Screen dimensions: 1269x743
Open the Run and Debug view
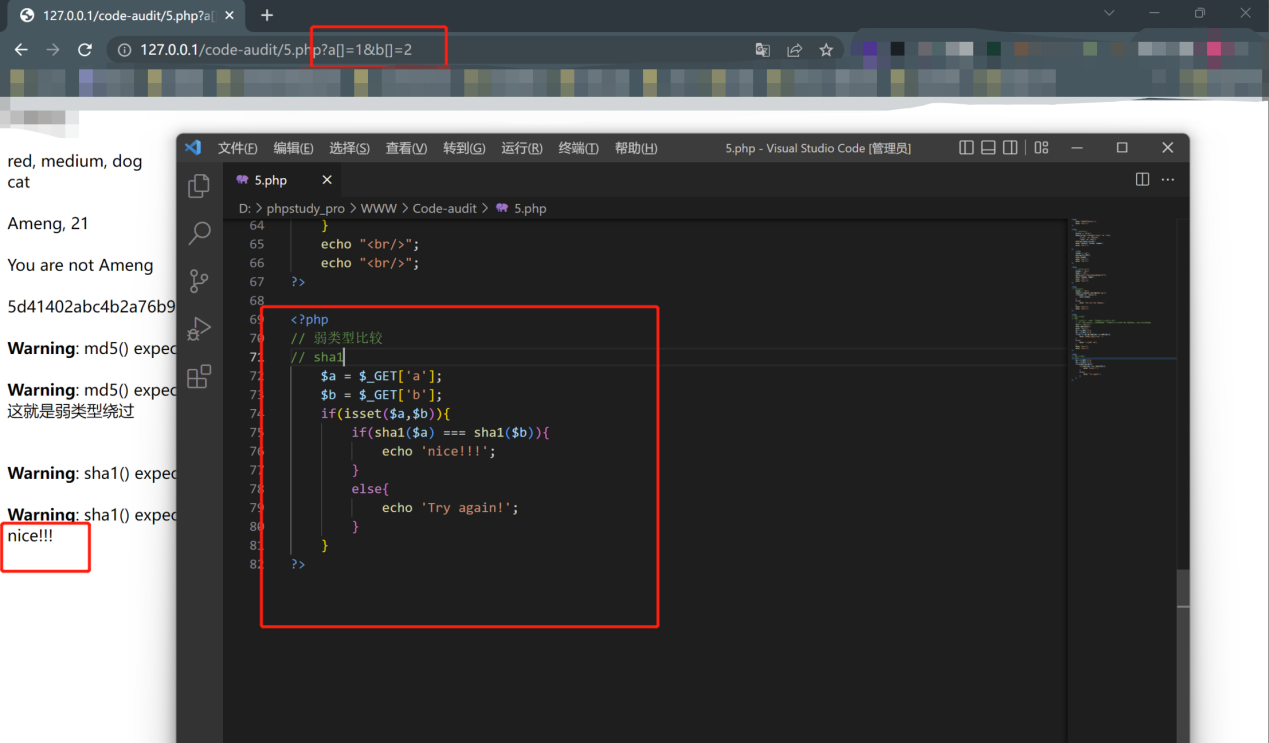pos(199,328)
